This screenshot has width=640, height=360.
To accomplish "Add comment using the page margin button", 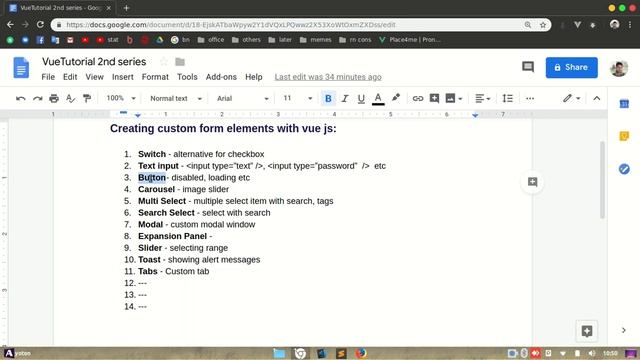I will (x=532, y=182).
